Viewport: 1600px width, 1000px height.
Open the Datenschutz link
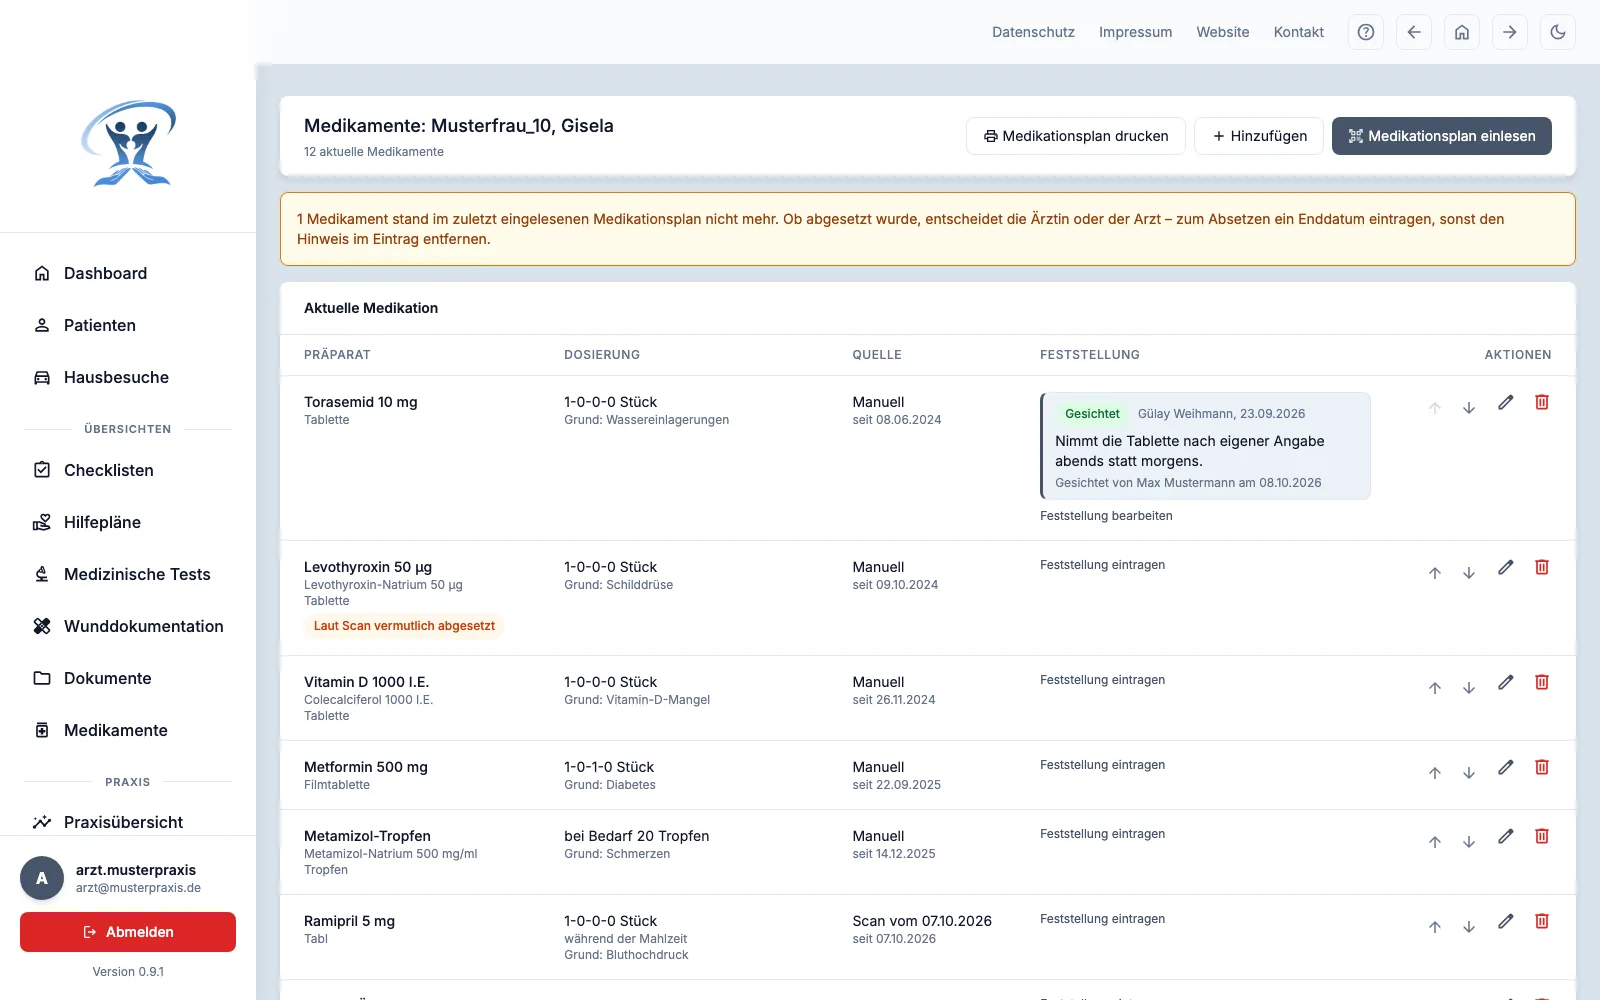[1033, 32]
